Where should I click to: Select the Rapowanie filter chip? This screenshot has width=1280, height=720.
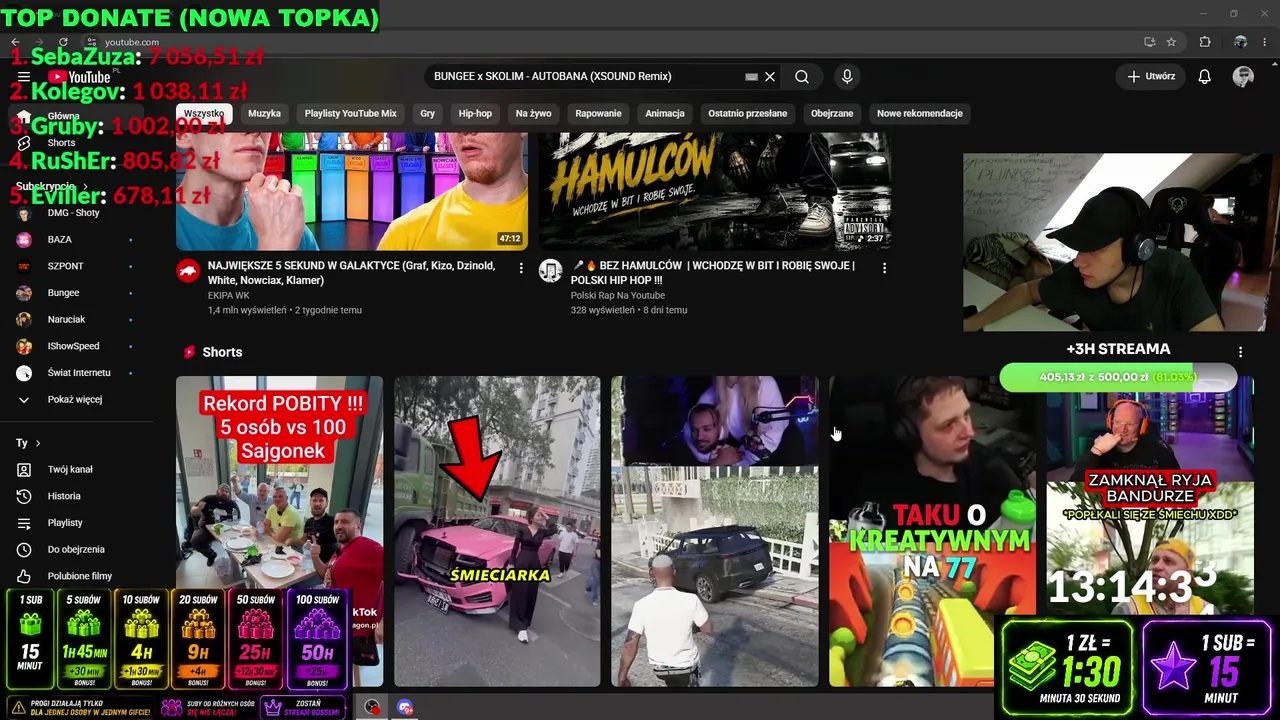click(598, 114)
